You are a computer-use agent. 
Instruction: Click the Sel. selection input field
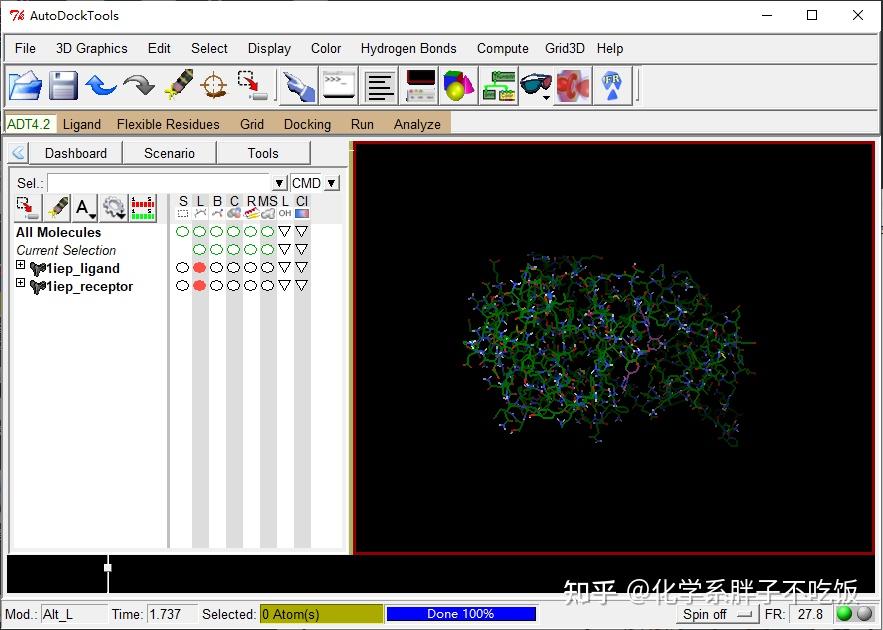point(159,183)
